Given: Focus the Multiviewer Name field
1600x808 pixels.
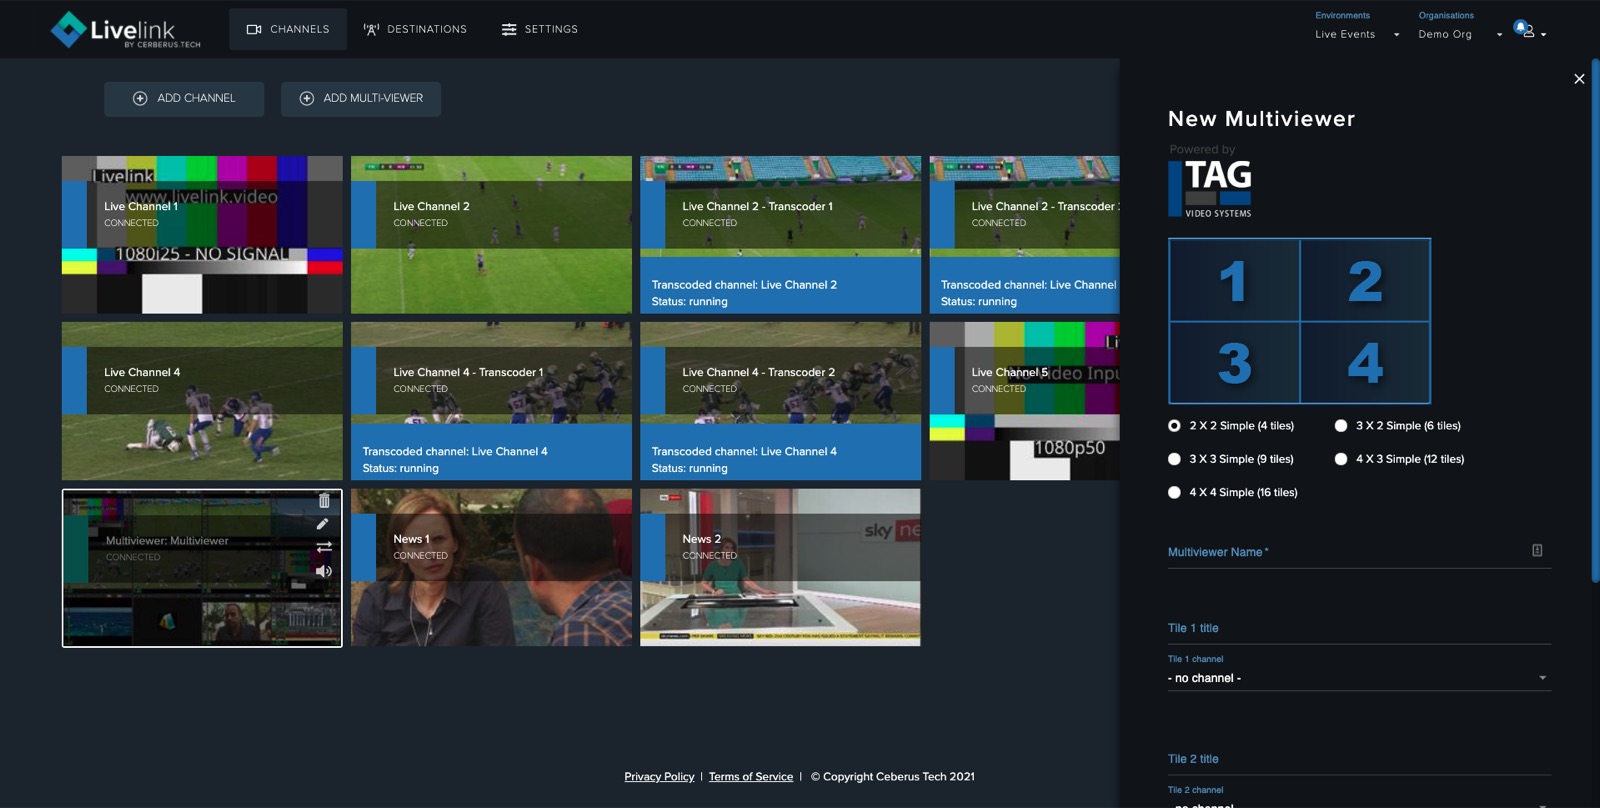Looking at the screenshot, I should [1359, 552].
